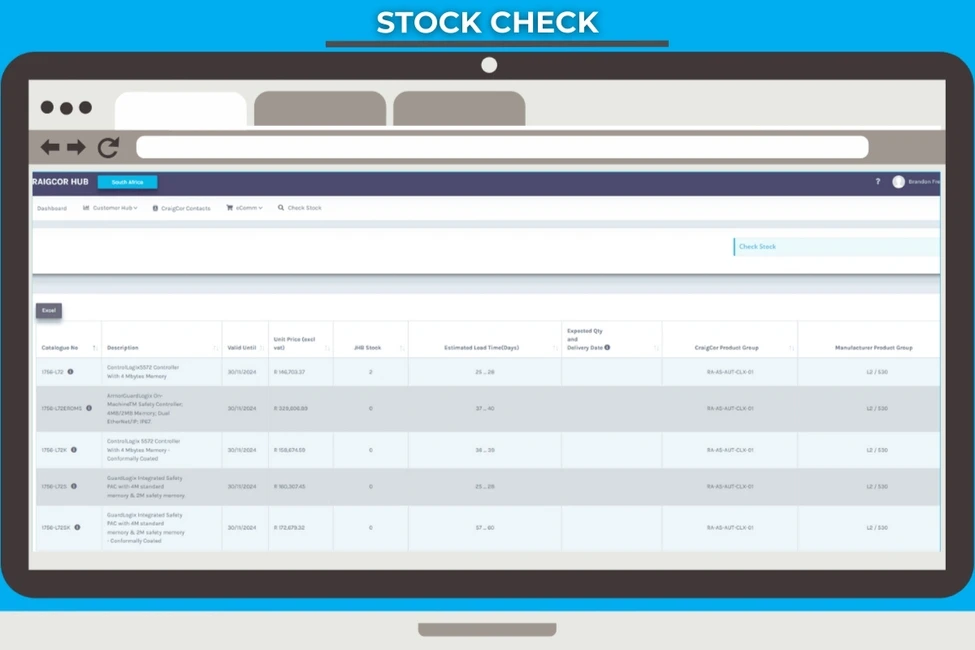Click lead time value 37 .. 40

[485, 409]
